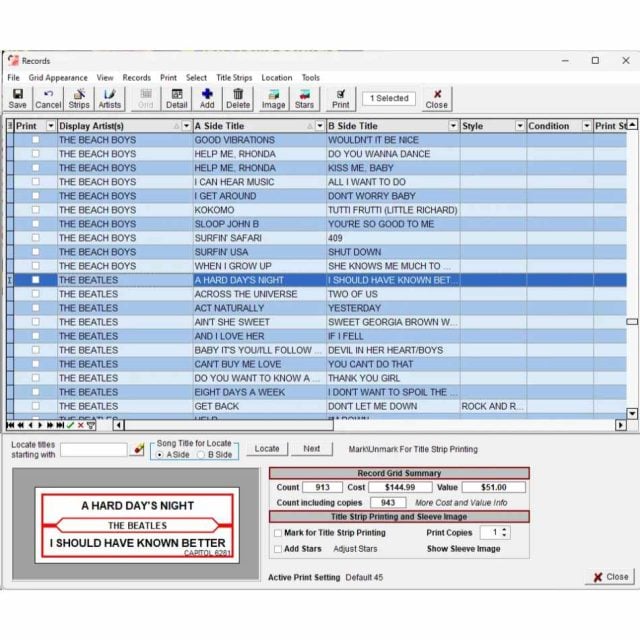Select the ROCK AND R... style cell

(x=493, y=406)
